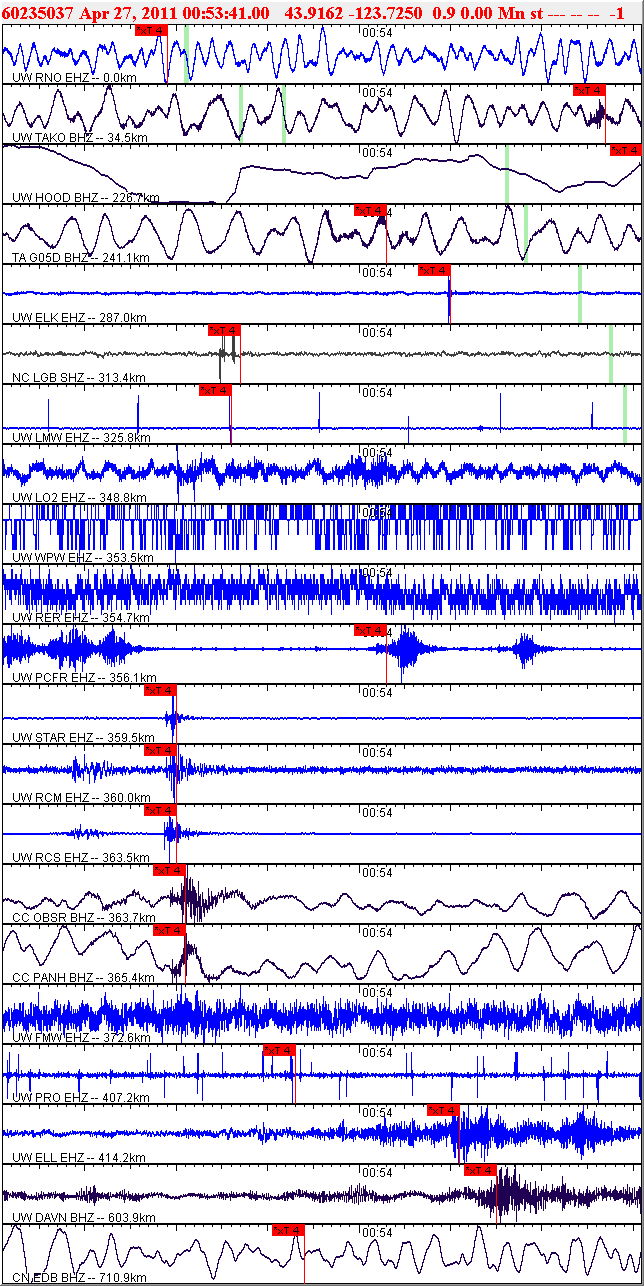Screen dimensions: 644x1286
Task: Click the 00:54 time label on LO2 trace
Action: pos(377,452)
